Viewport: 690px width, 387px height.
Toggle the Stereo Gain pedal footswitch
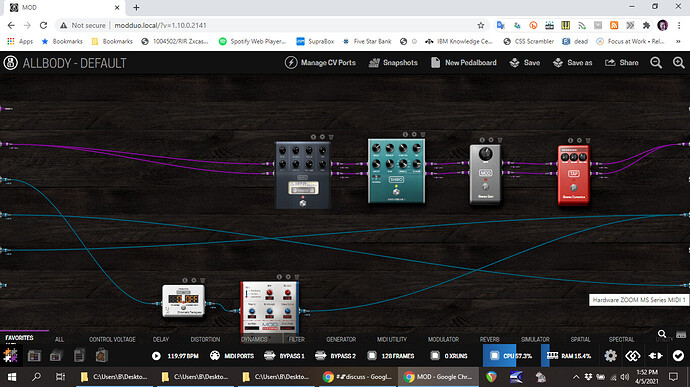[485, 187]
